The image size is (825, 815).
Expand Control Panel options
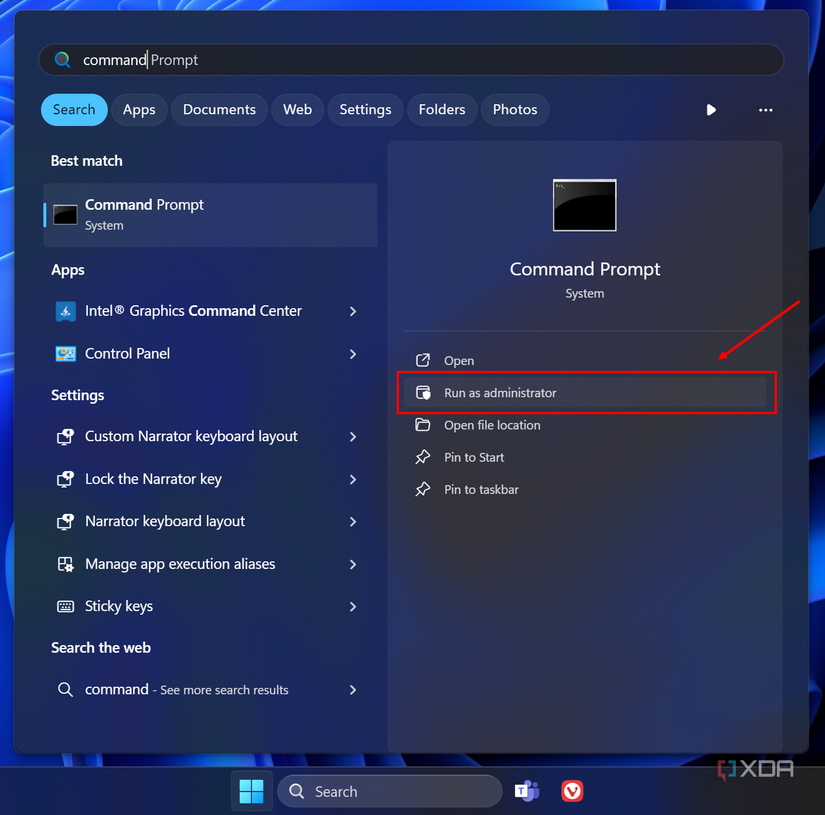(352, 353)
